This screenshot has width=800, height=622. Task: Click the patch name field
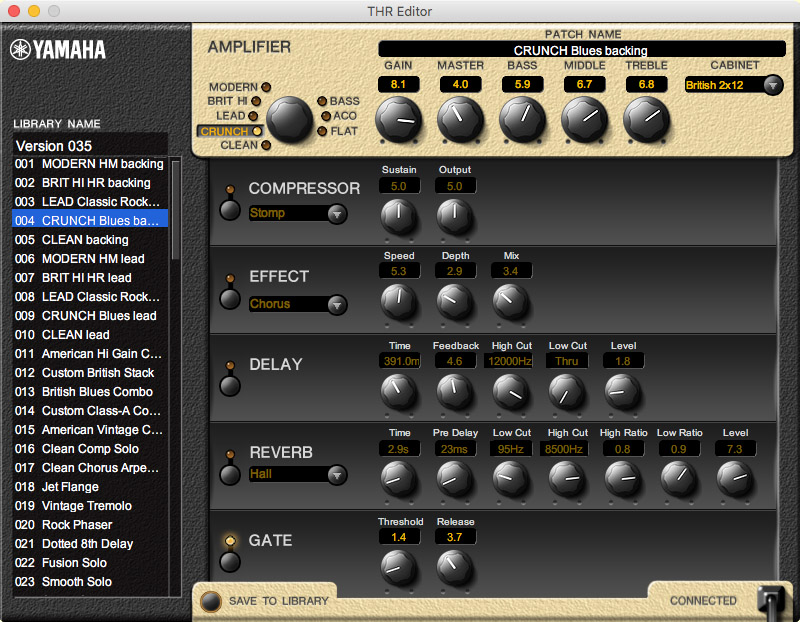tap(581, 50)
